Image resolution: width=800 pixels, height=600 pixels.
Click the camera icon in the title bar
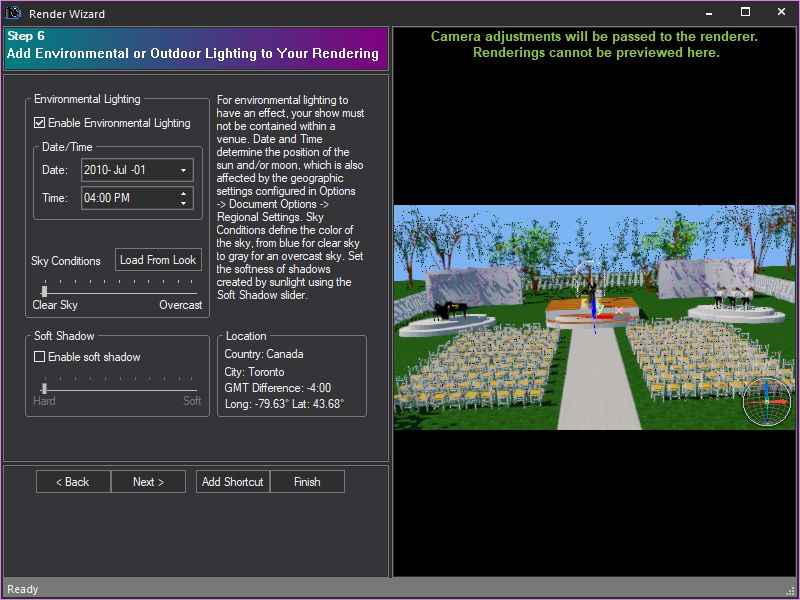[x=11, y=12]
